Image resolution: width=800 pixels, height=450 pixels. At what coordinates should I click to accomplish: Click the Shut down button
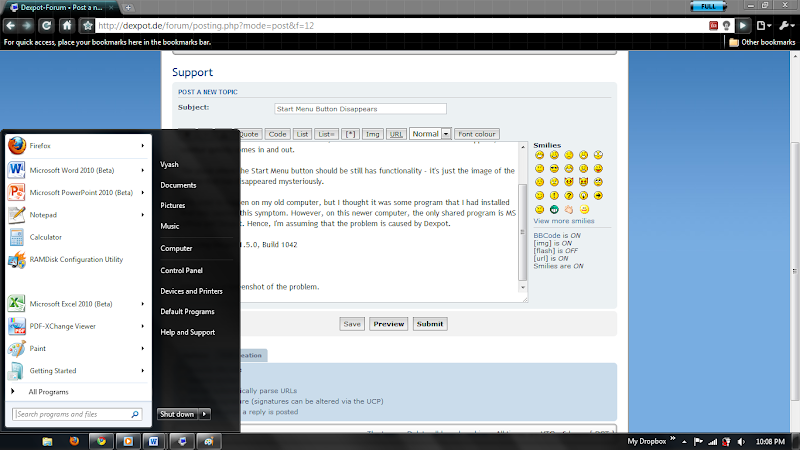pyautogui.click(x=177, y=414)
